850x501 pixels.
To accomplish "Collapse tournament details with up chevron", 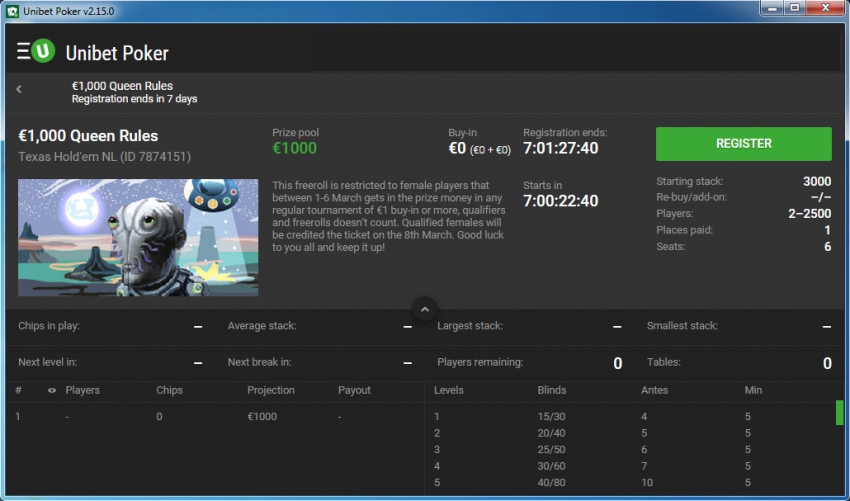I will (424, 309).
